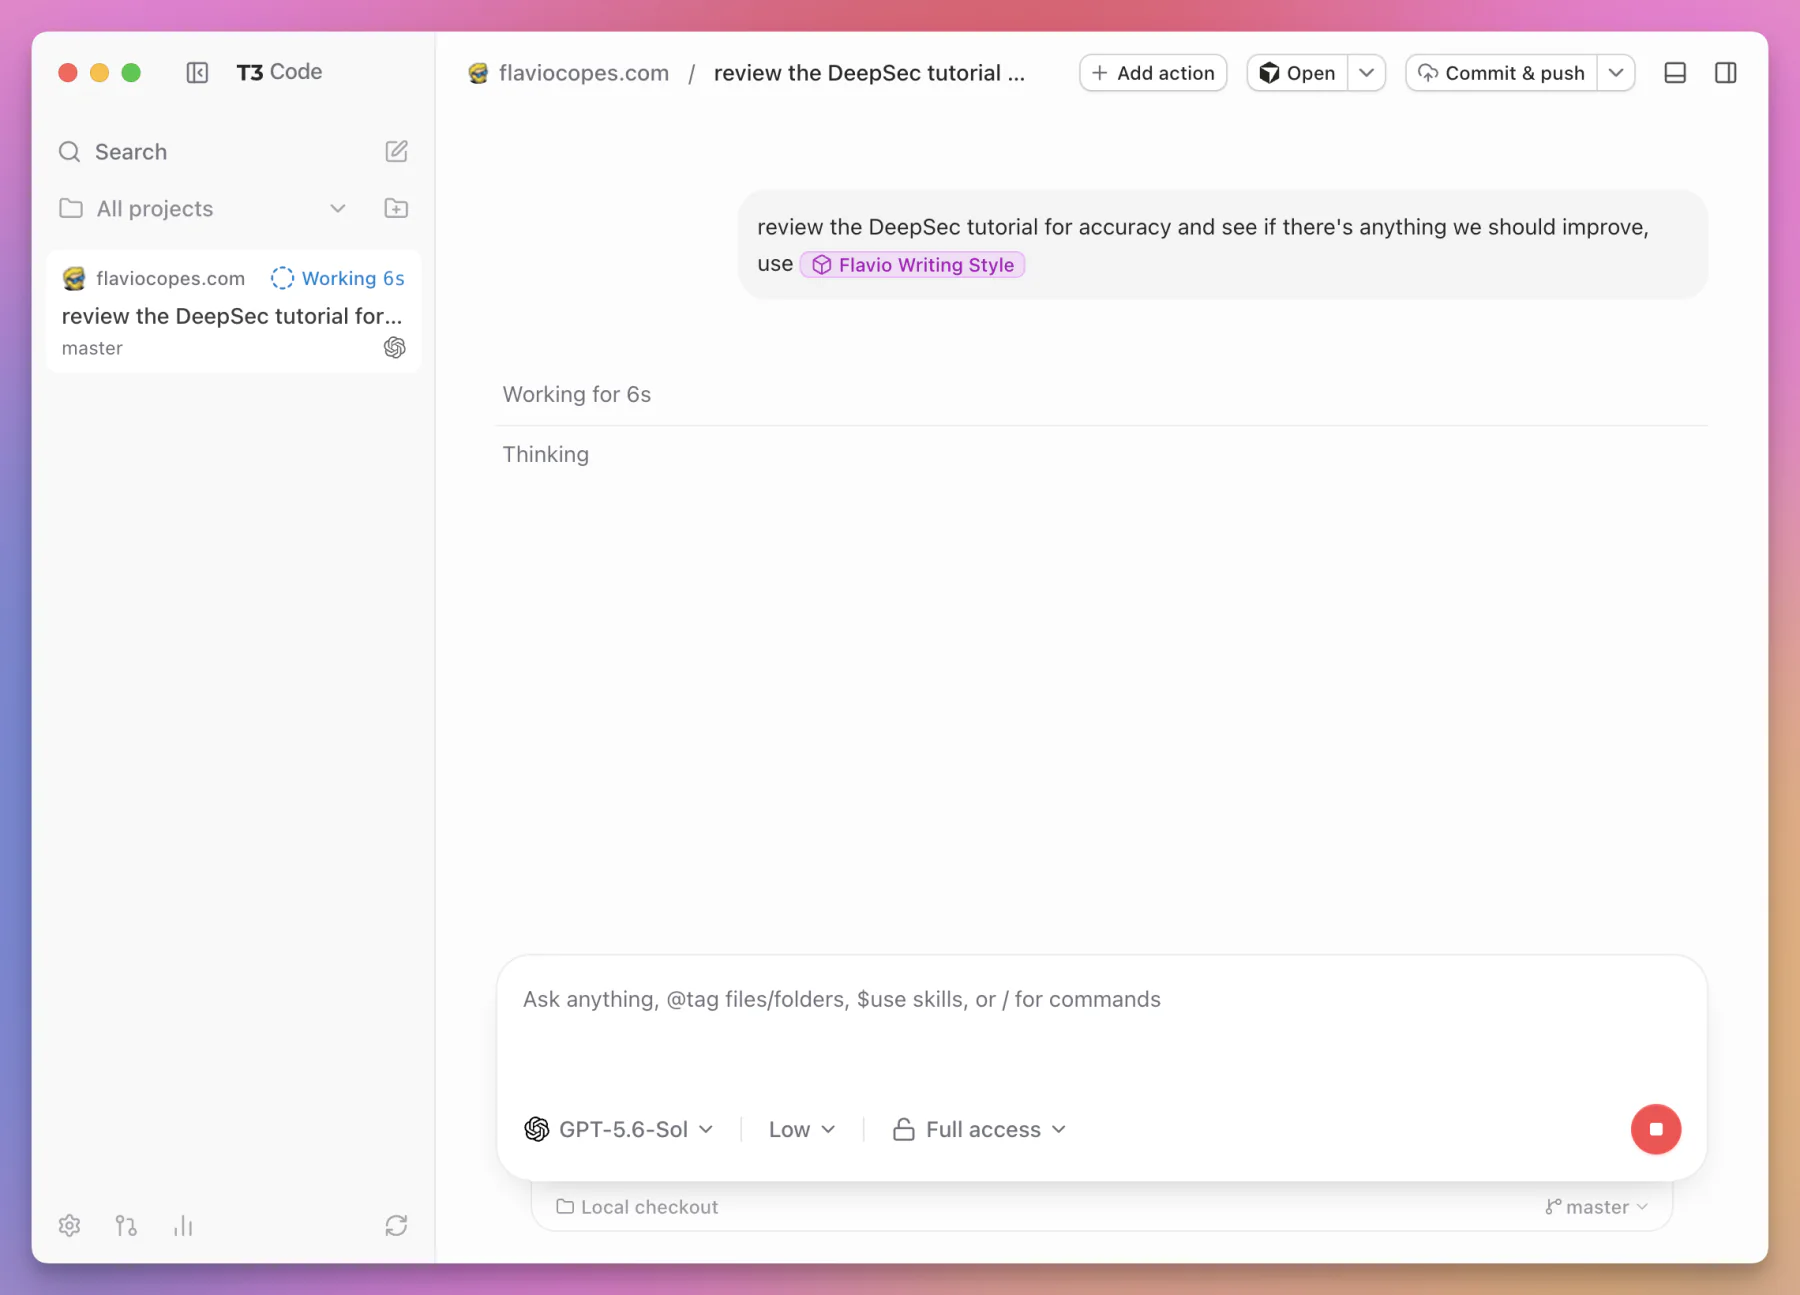1800x1295 pixels.
Task: Open the Full access permissions dropdown
Action: point(980,1129)
